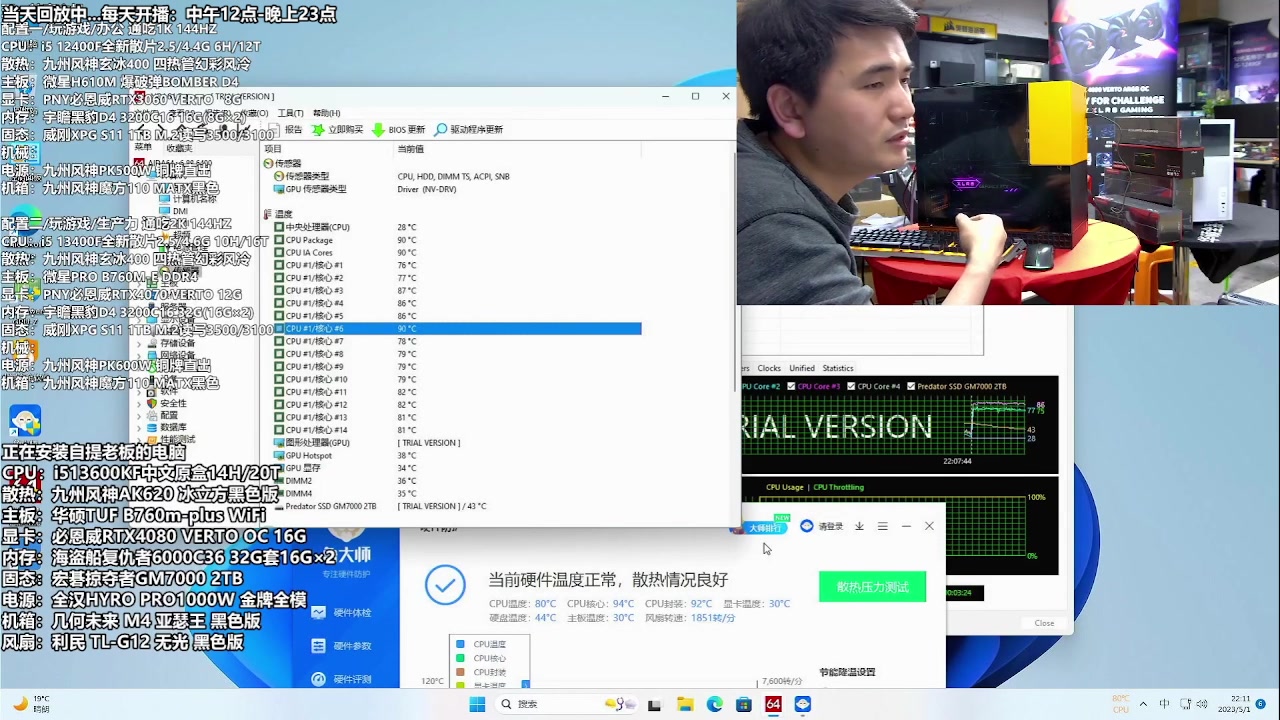Toggle Predator SSD GM7000 2TB graph checkbox
Viewport: 1280px width, 720px height.
click(x=911, y=386)
